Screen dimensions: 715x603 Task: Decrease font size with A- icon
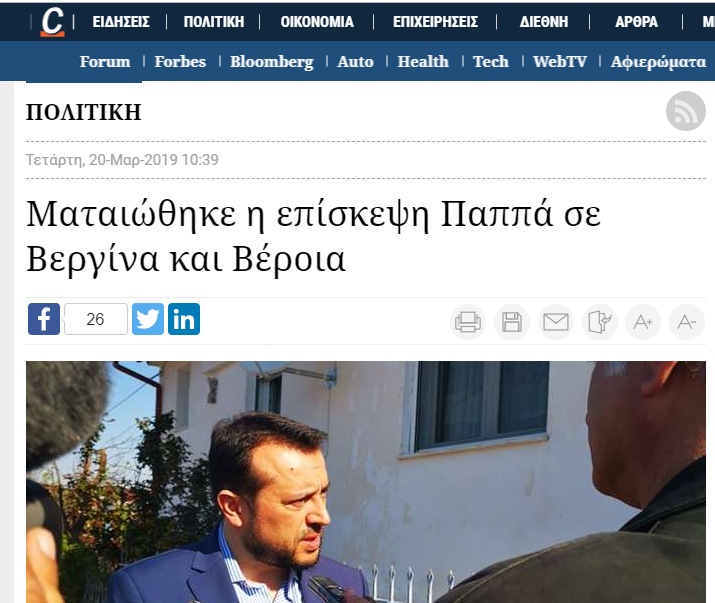click(687, 322)
